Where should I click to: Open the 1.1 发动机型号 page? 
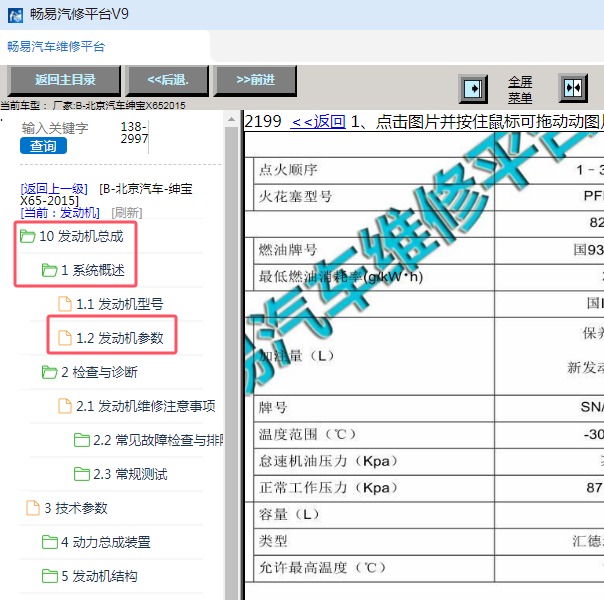point(119,304)
